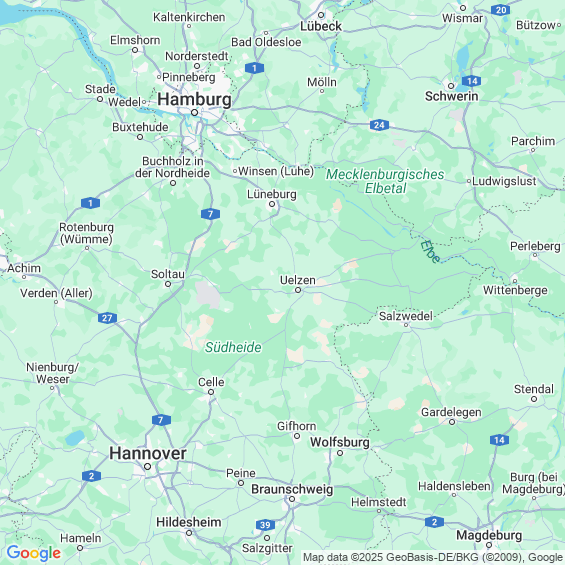Click the A14 shield near Schwerin
The width and height of the screenshot is (565, 565).
472,81
